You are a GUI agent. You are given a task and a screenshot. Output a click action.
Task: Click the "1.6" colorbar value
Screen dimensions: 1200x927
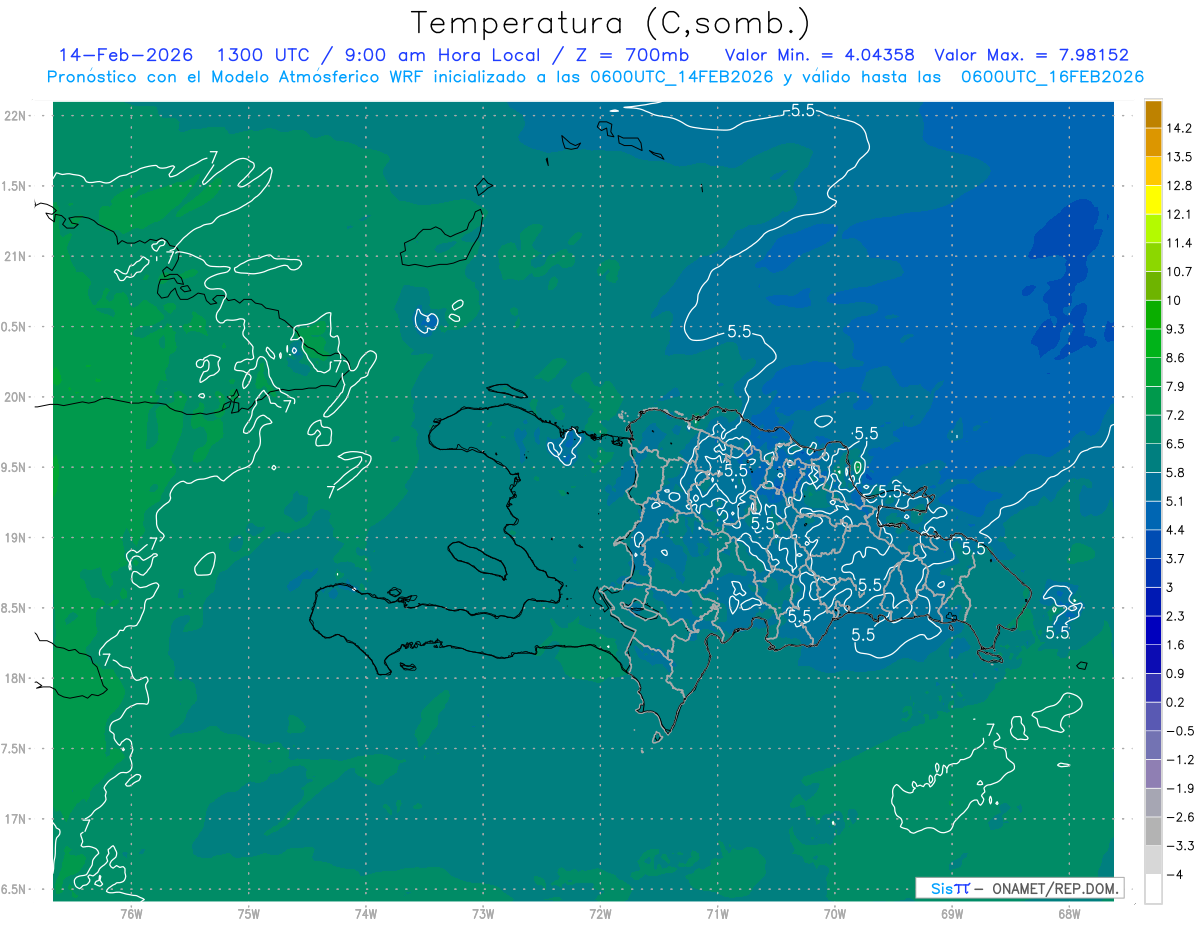click(x=1177, y=644)
